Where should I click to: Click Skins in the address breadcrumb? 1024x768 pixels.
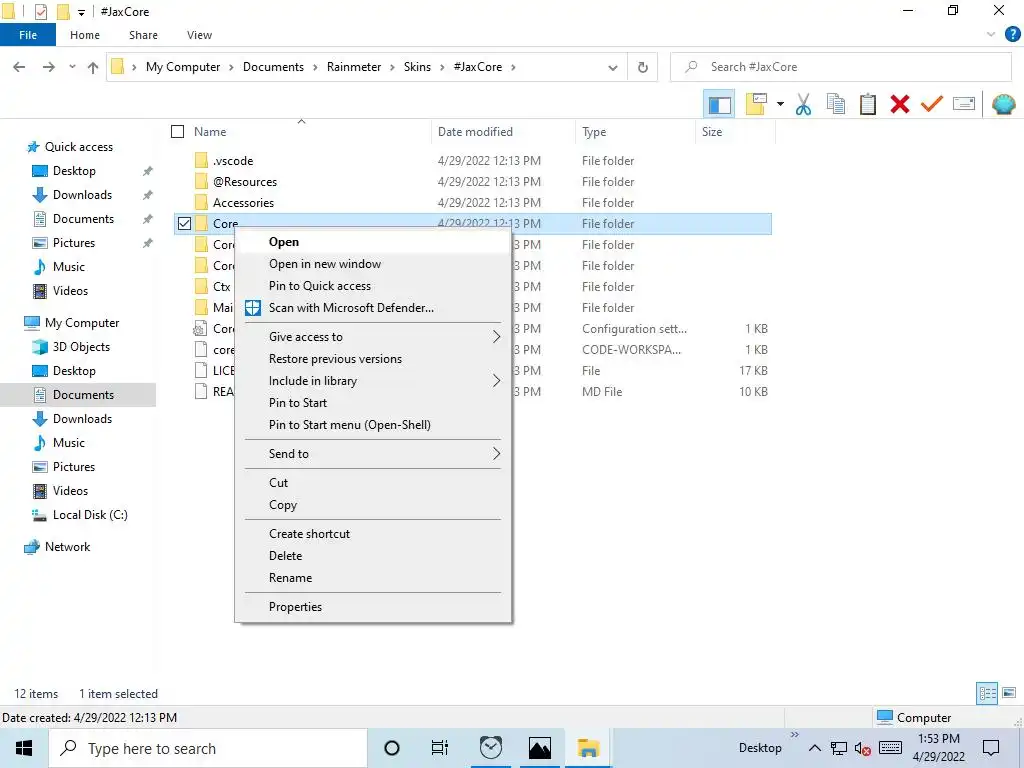coord(417,67)
